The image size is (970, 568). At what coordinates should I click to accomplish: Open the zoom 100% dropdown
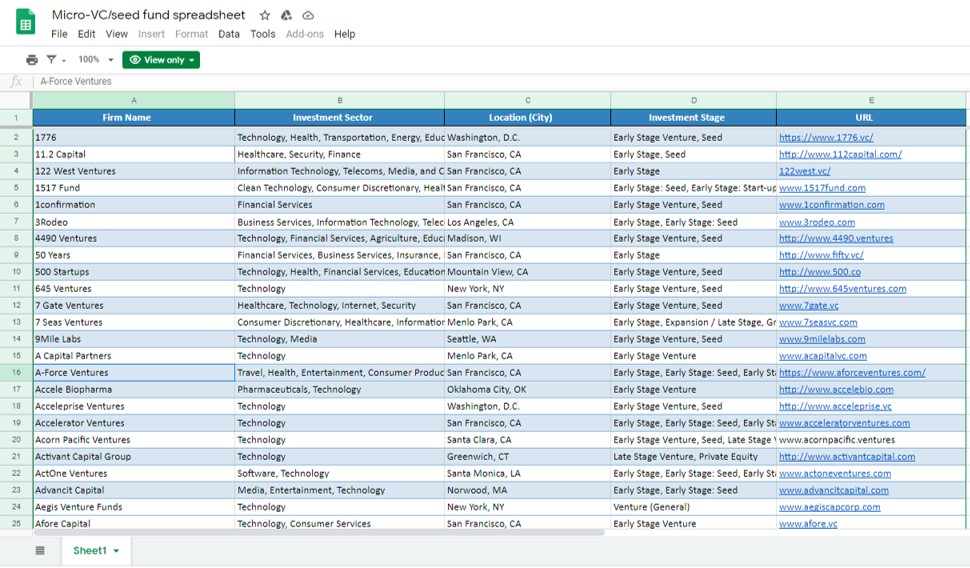point(96,60)
